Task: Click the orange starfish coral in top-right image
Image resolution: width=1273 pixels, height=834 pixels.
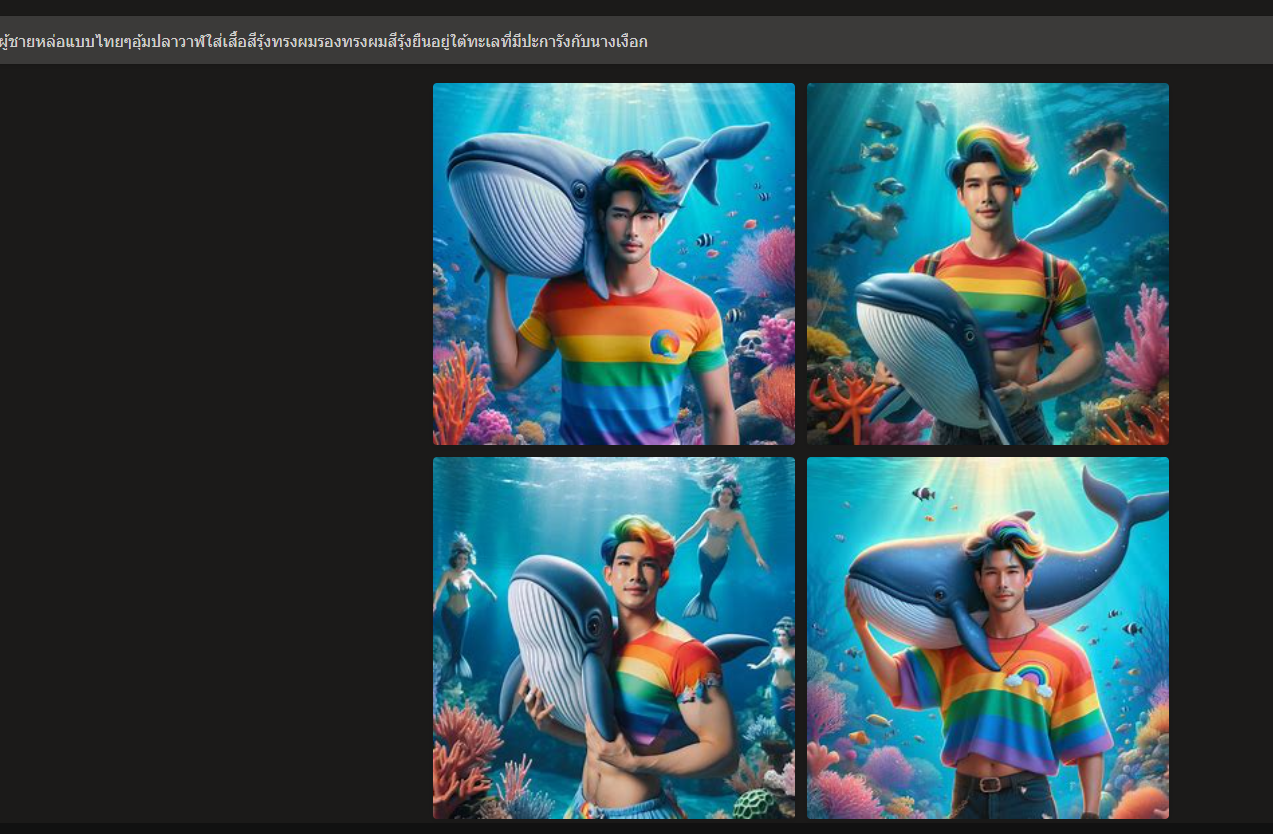Action: tap(843, 400)
